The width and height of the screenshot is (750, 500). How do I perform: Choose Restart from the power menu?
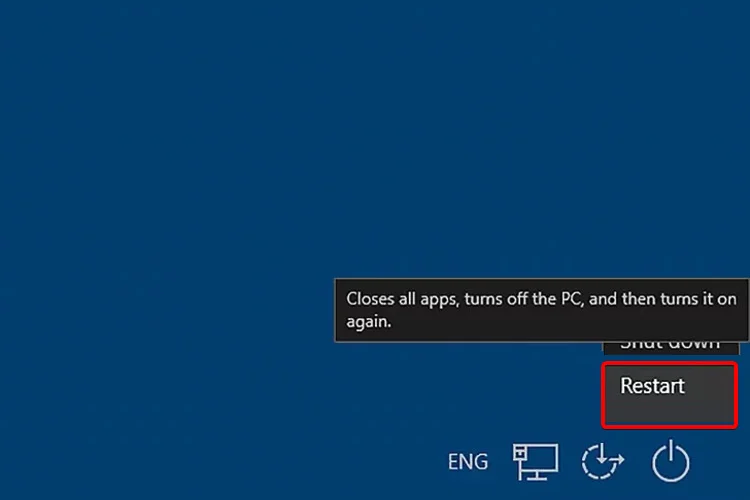click(670, 395)
